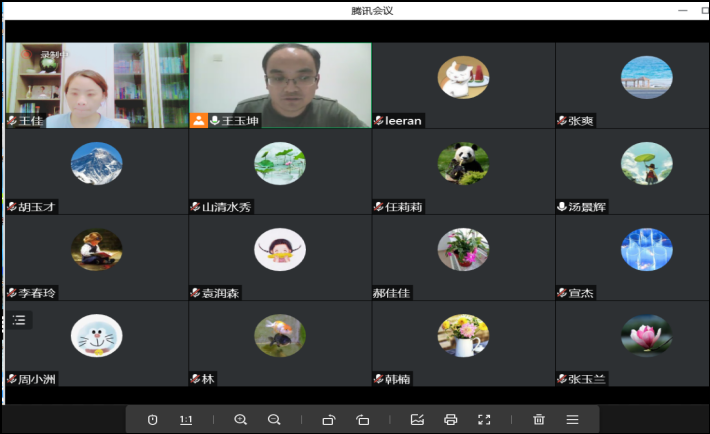
Task: Click the muted mic icon beside leeran
Action: [379, 121]
